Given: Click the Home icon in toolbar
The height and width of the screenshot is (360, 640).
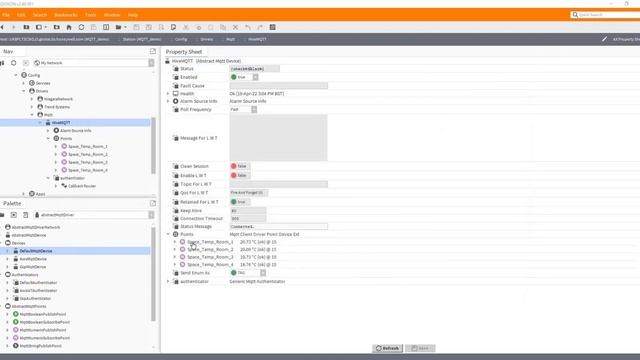Looking at the screenshot, I should (69, 27).
